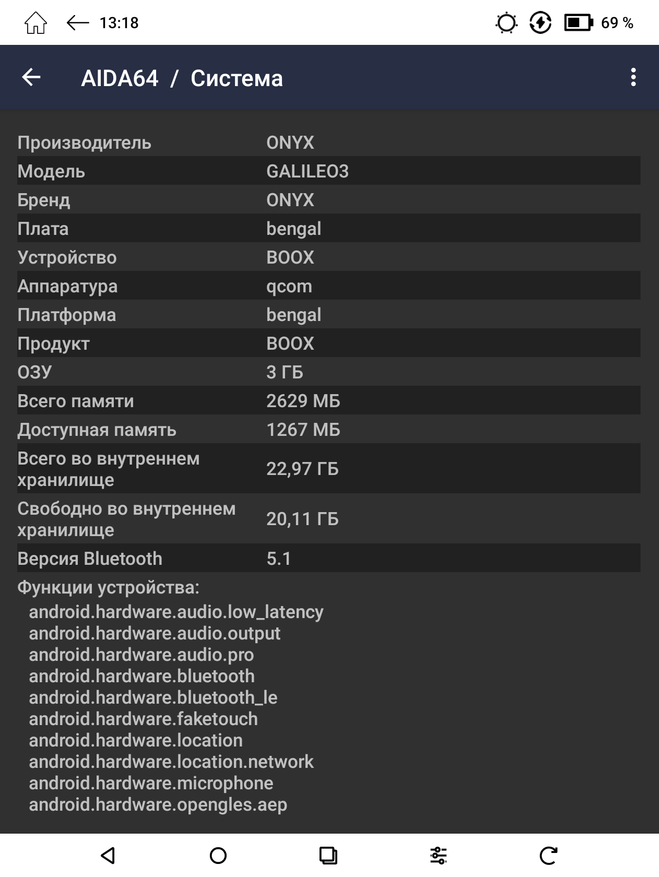Tap the 13:18 clock display
659x877 pixels.
coord(119,22)
